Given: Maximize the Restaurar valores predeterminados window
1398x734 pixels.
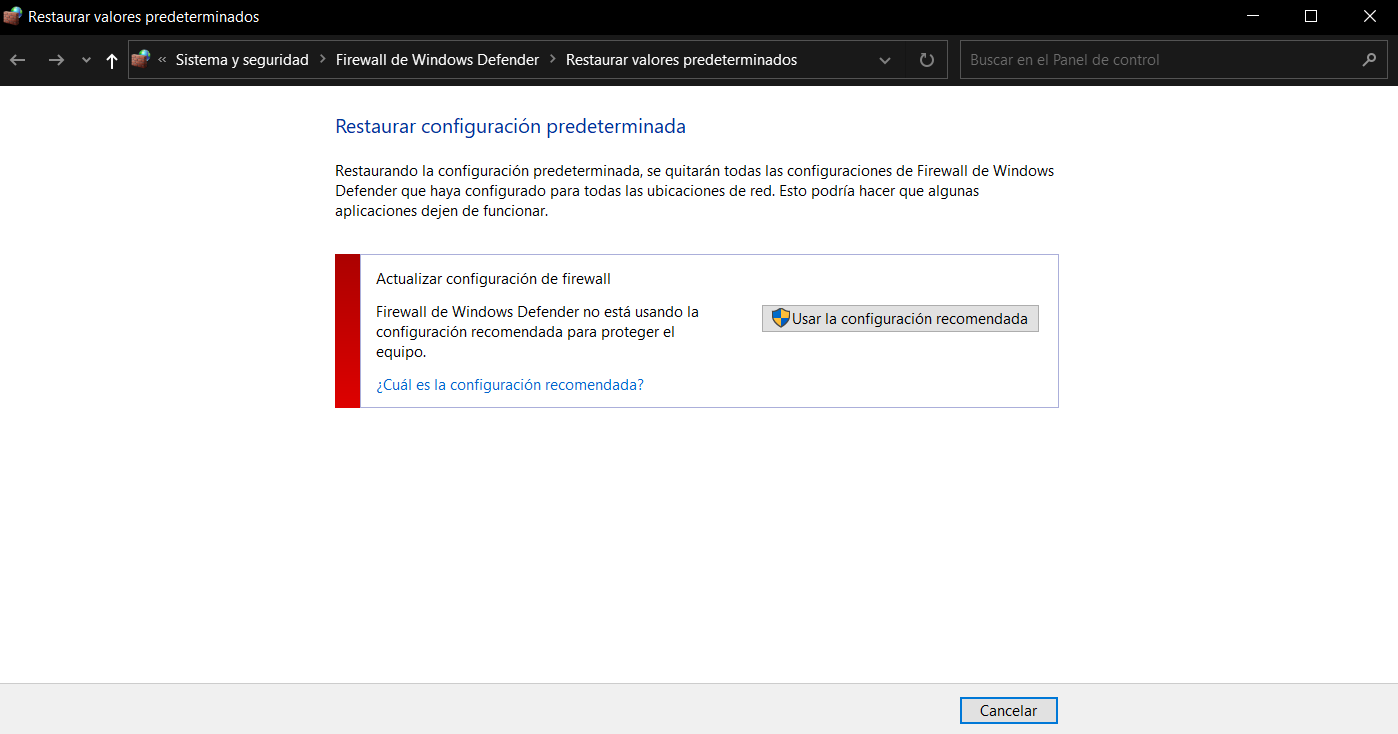Looking at the screenshot, I should [x=1311, y=16].
